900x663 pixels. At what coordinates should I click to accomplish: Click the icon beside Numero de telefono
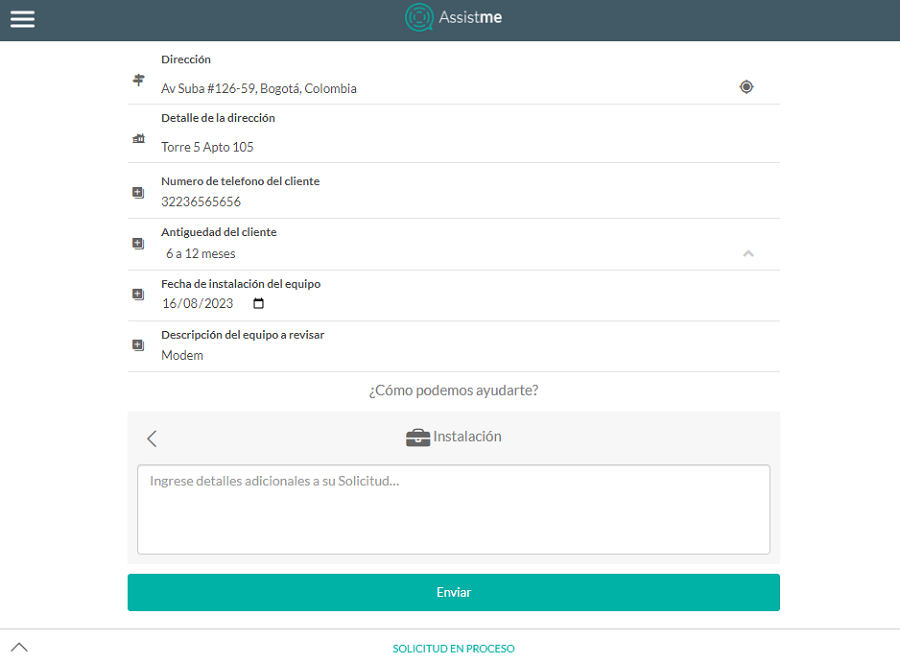[138, 192]
